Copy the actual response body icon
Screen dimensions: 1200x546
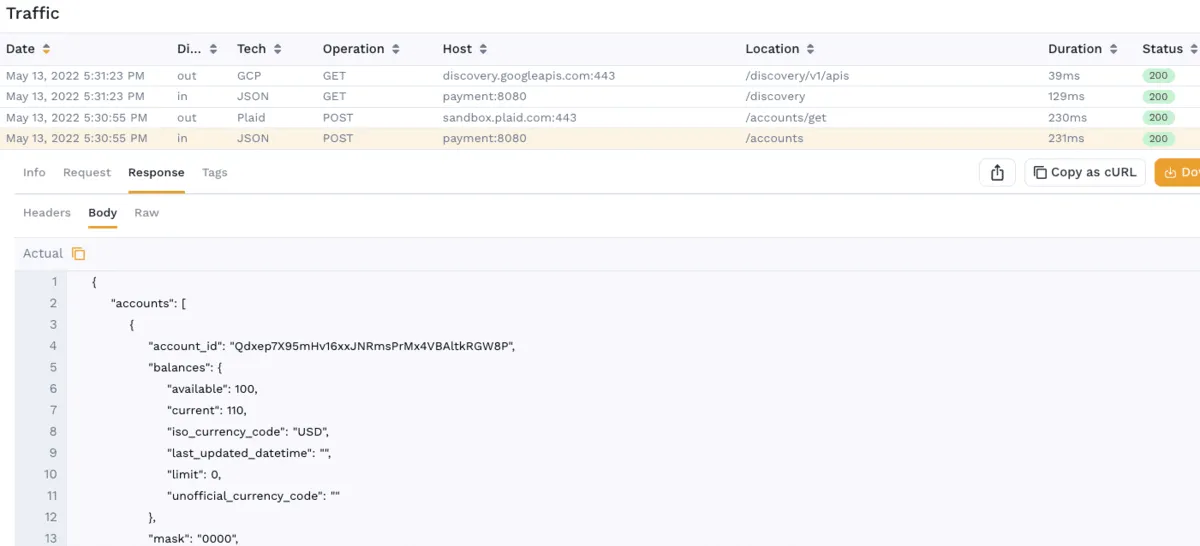(x=79, y=254)
